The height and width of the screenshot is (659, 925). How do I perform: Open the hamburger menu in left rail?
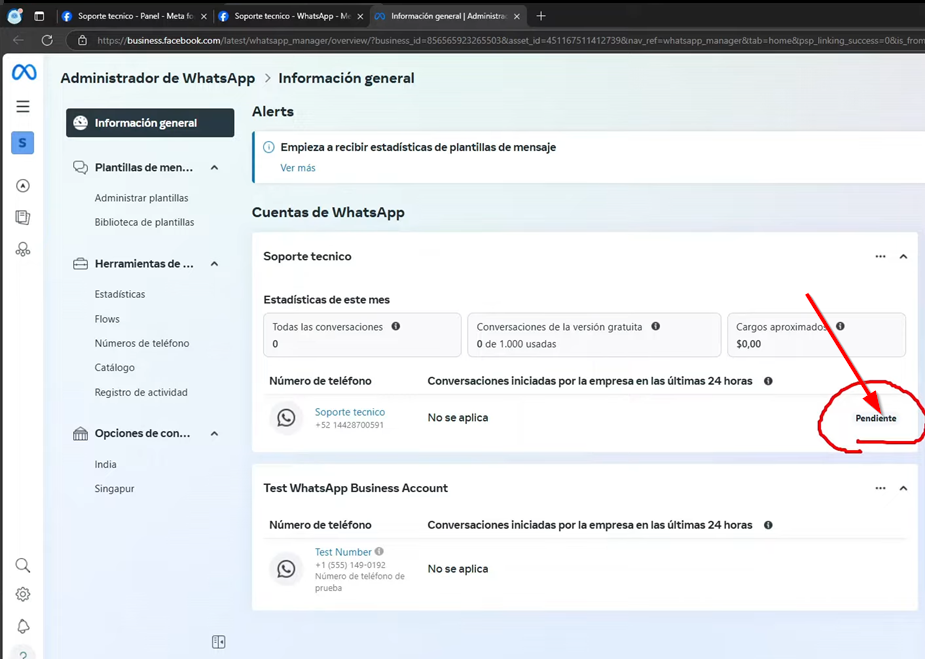point(22,106)
